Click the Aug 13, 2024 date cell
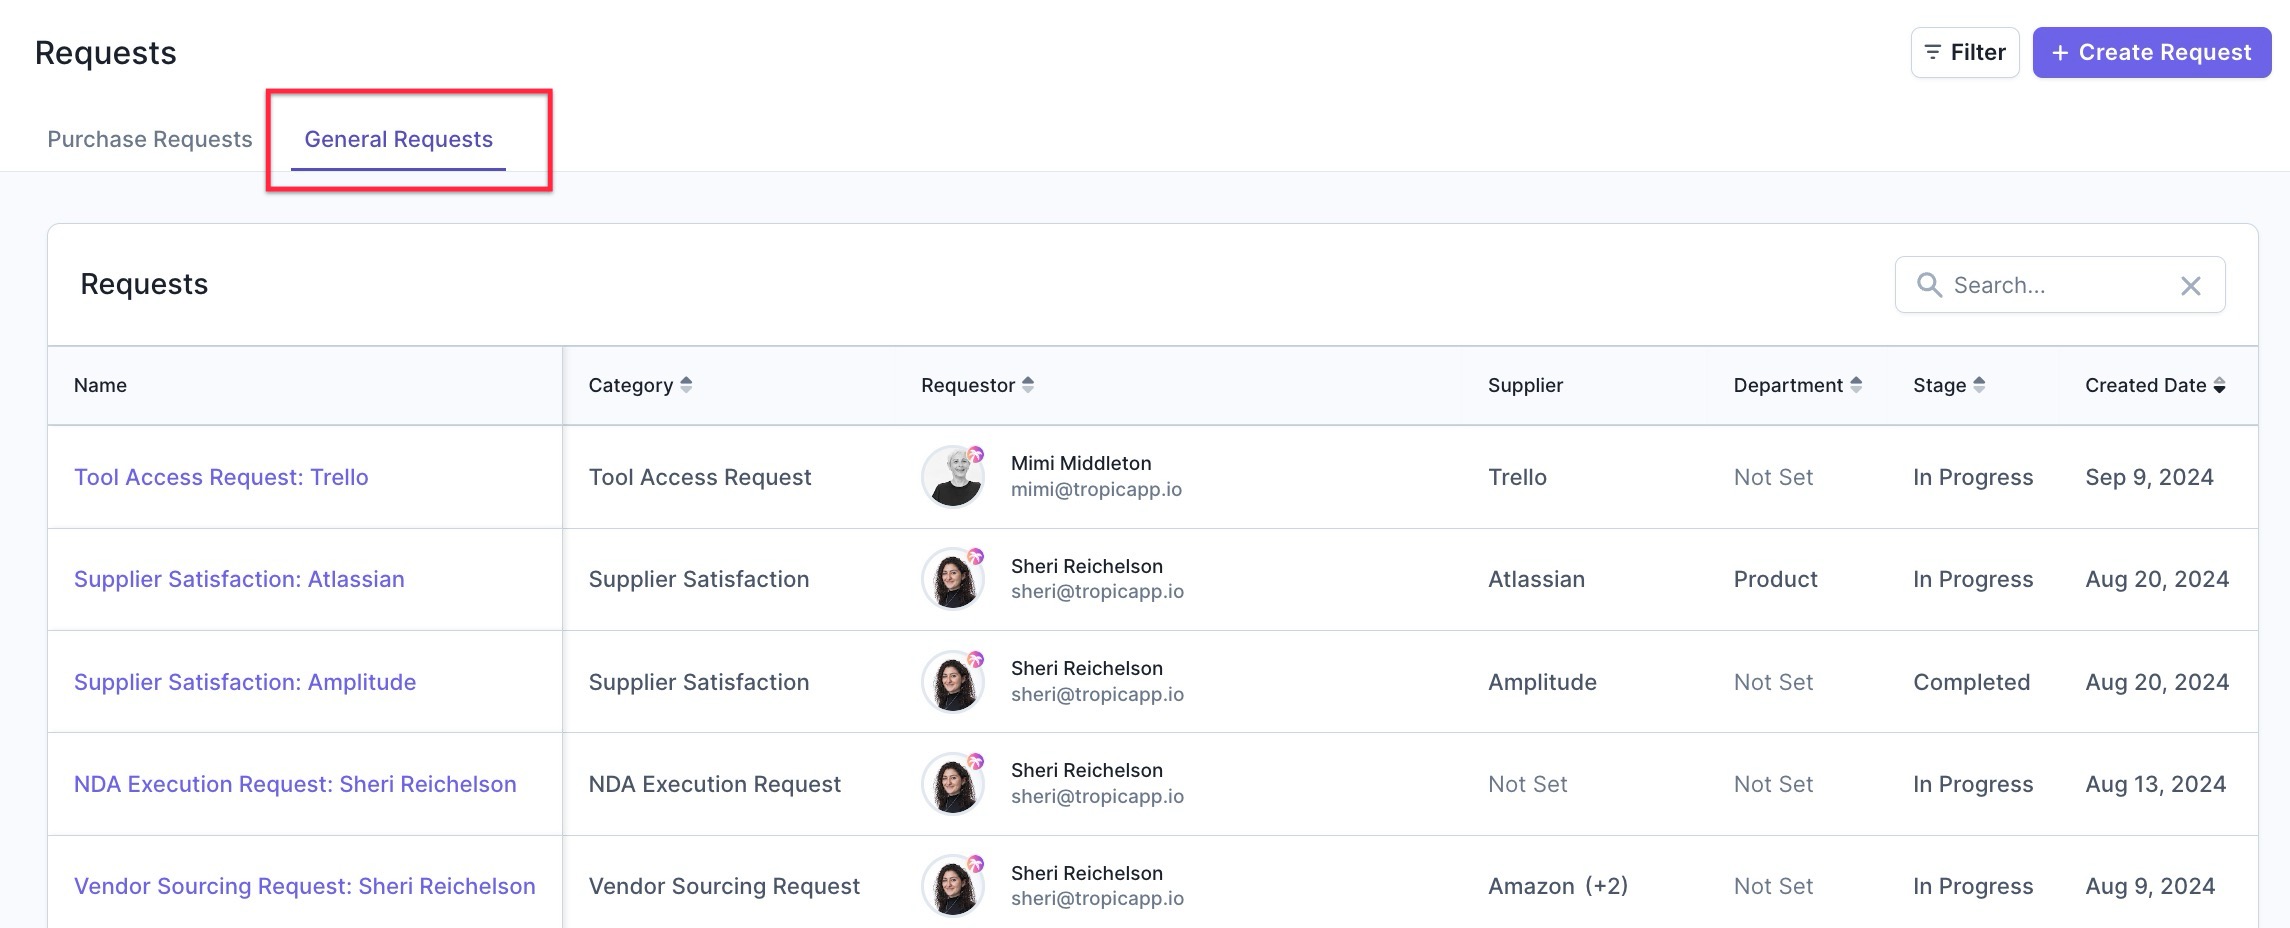 pyautogui.click(x=2155, y=784)
